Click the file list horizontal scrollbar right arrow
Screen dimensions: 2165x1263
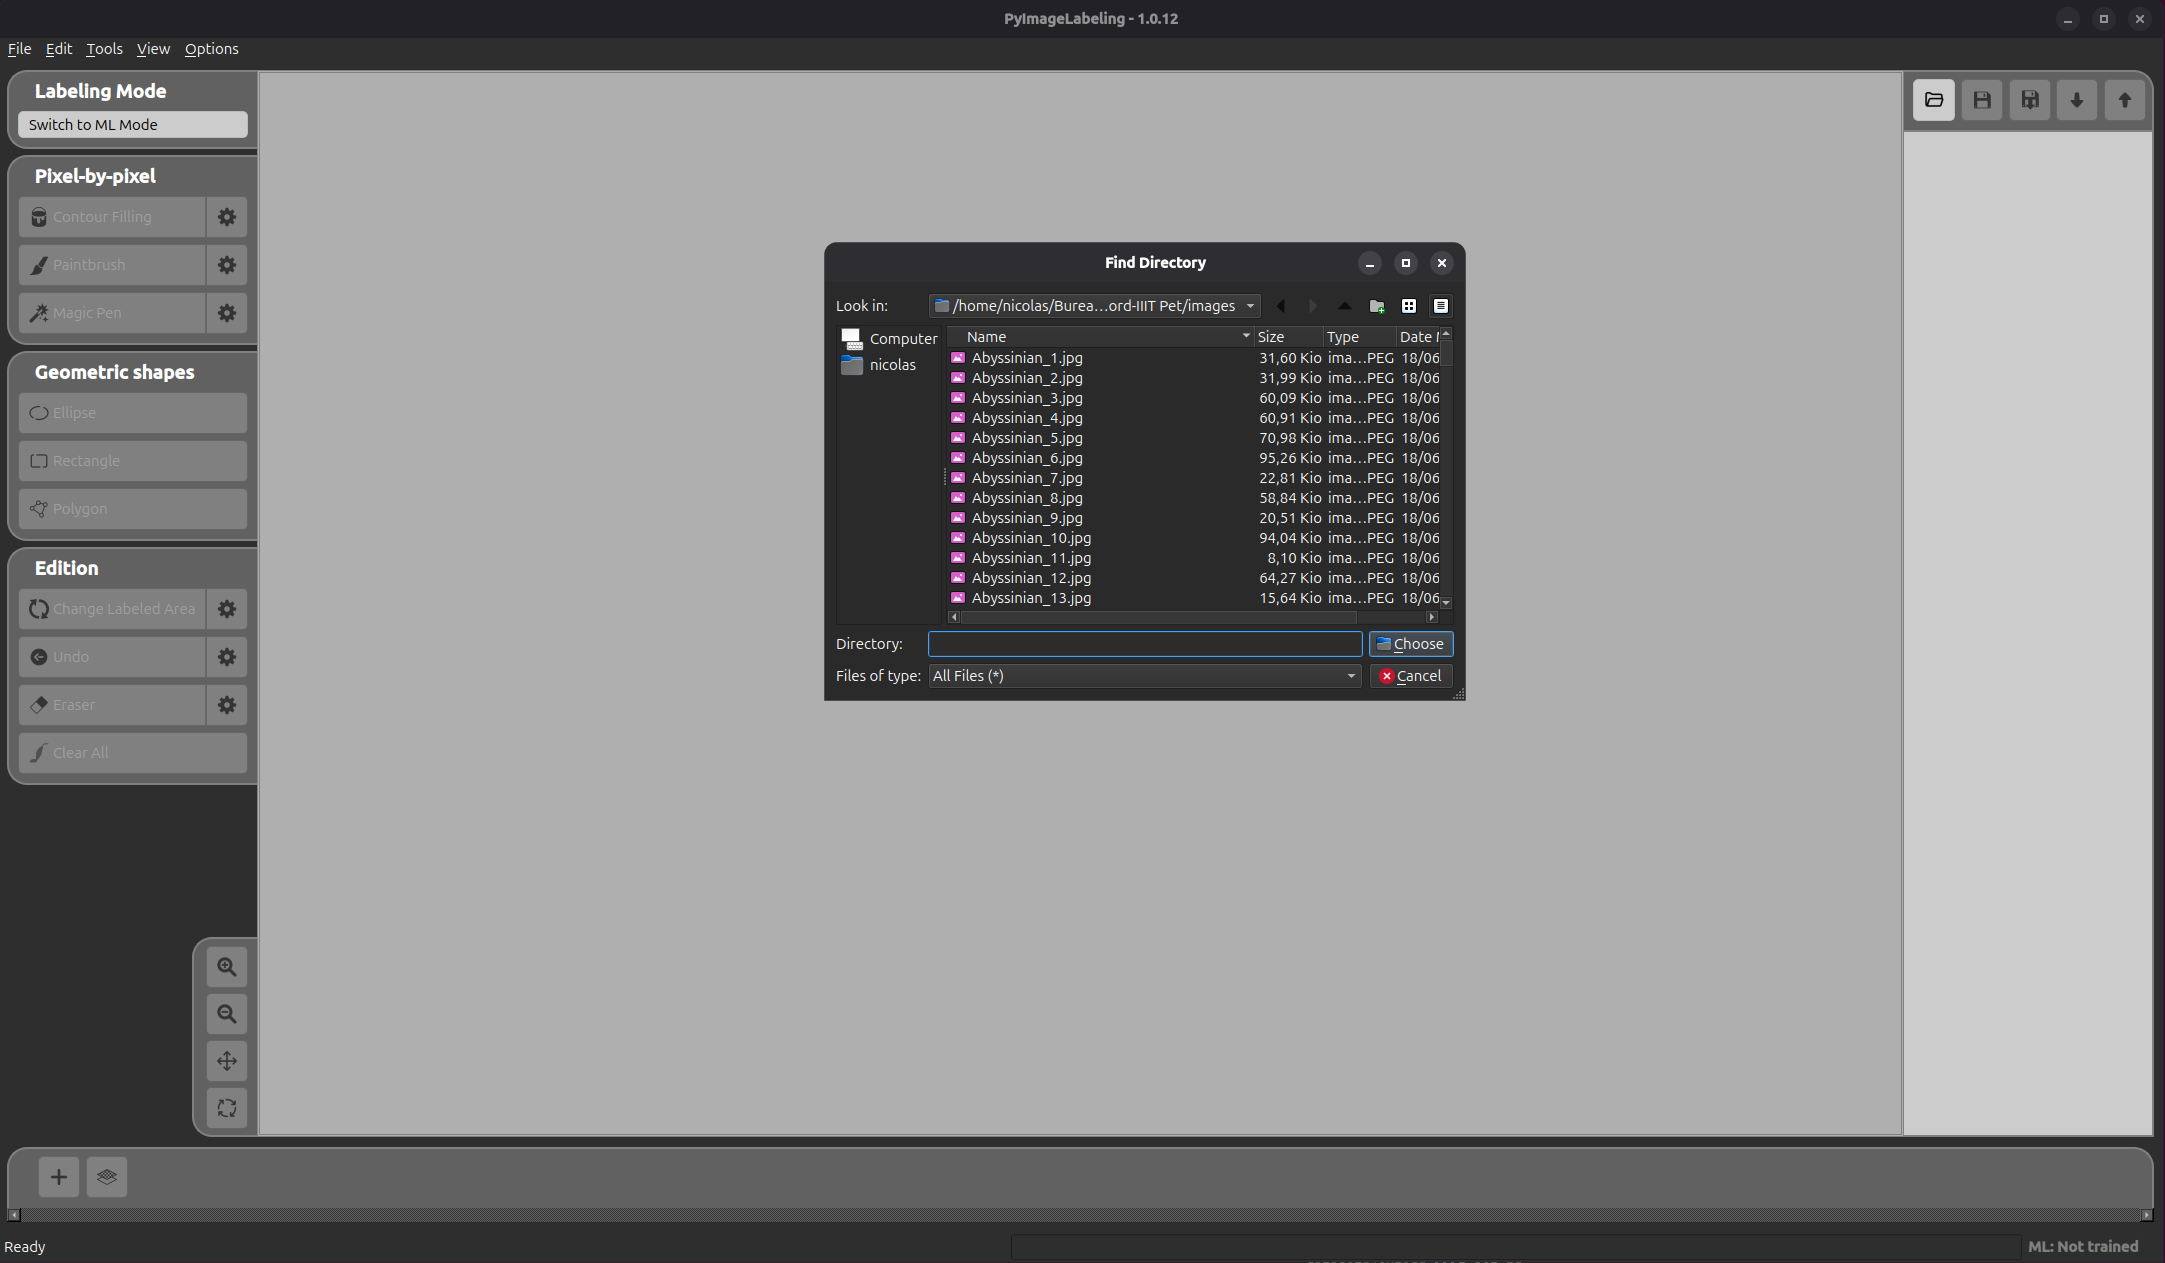pyautogui.click(x=1432, y=617)
